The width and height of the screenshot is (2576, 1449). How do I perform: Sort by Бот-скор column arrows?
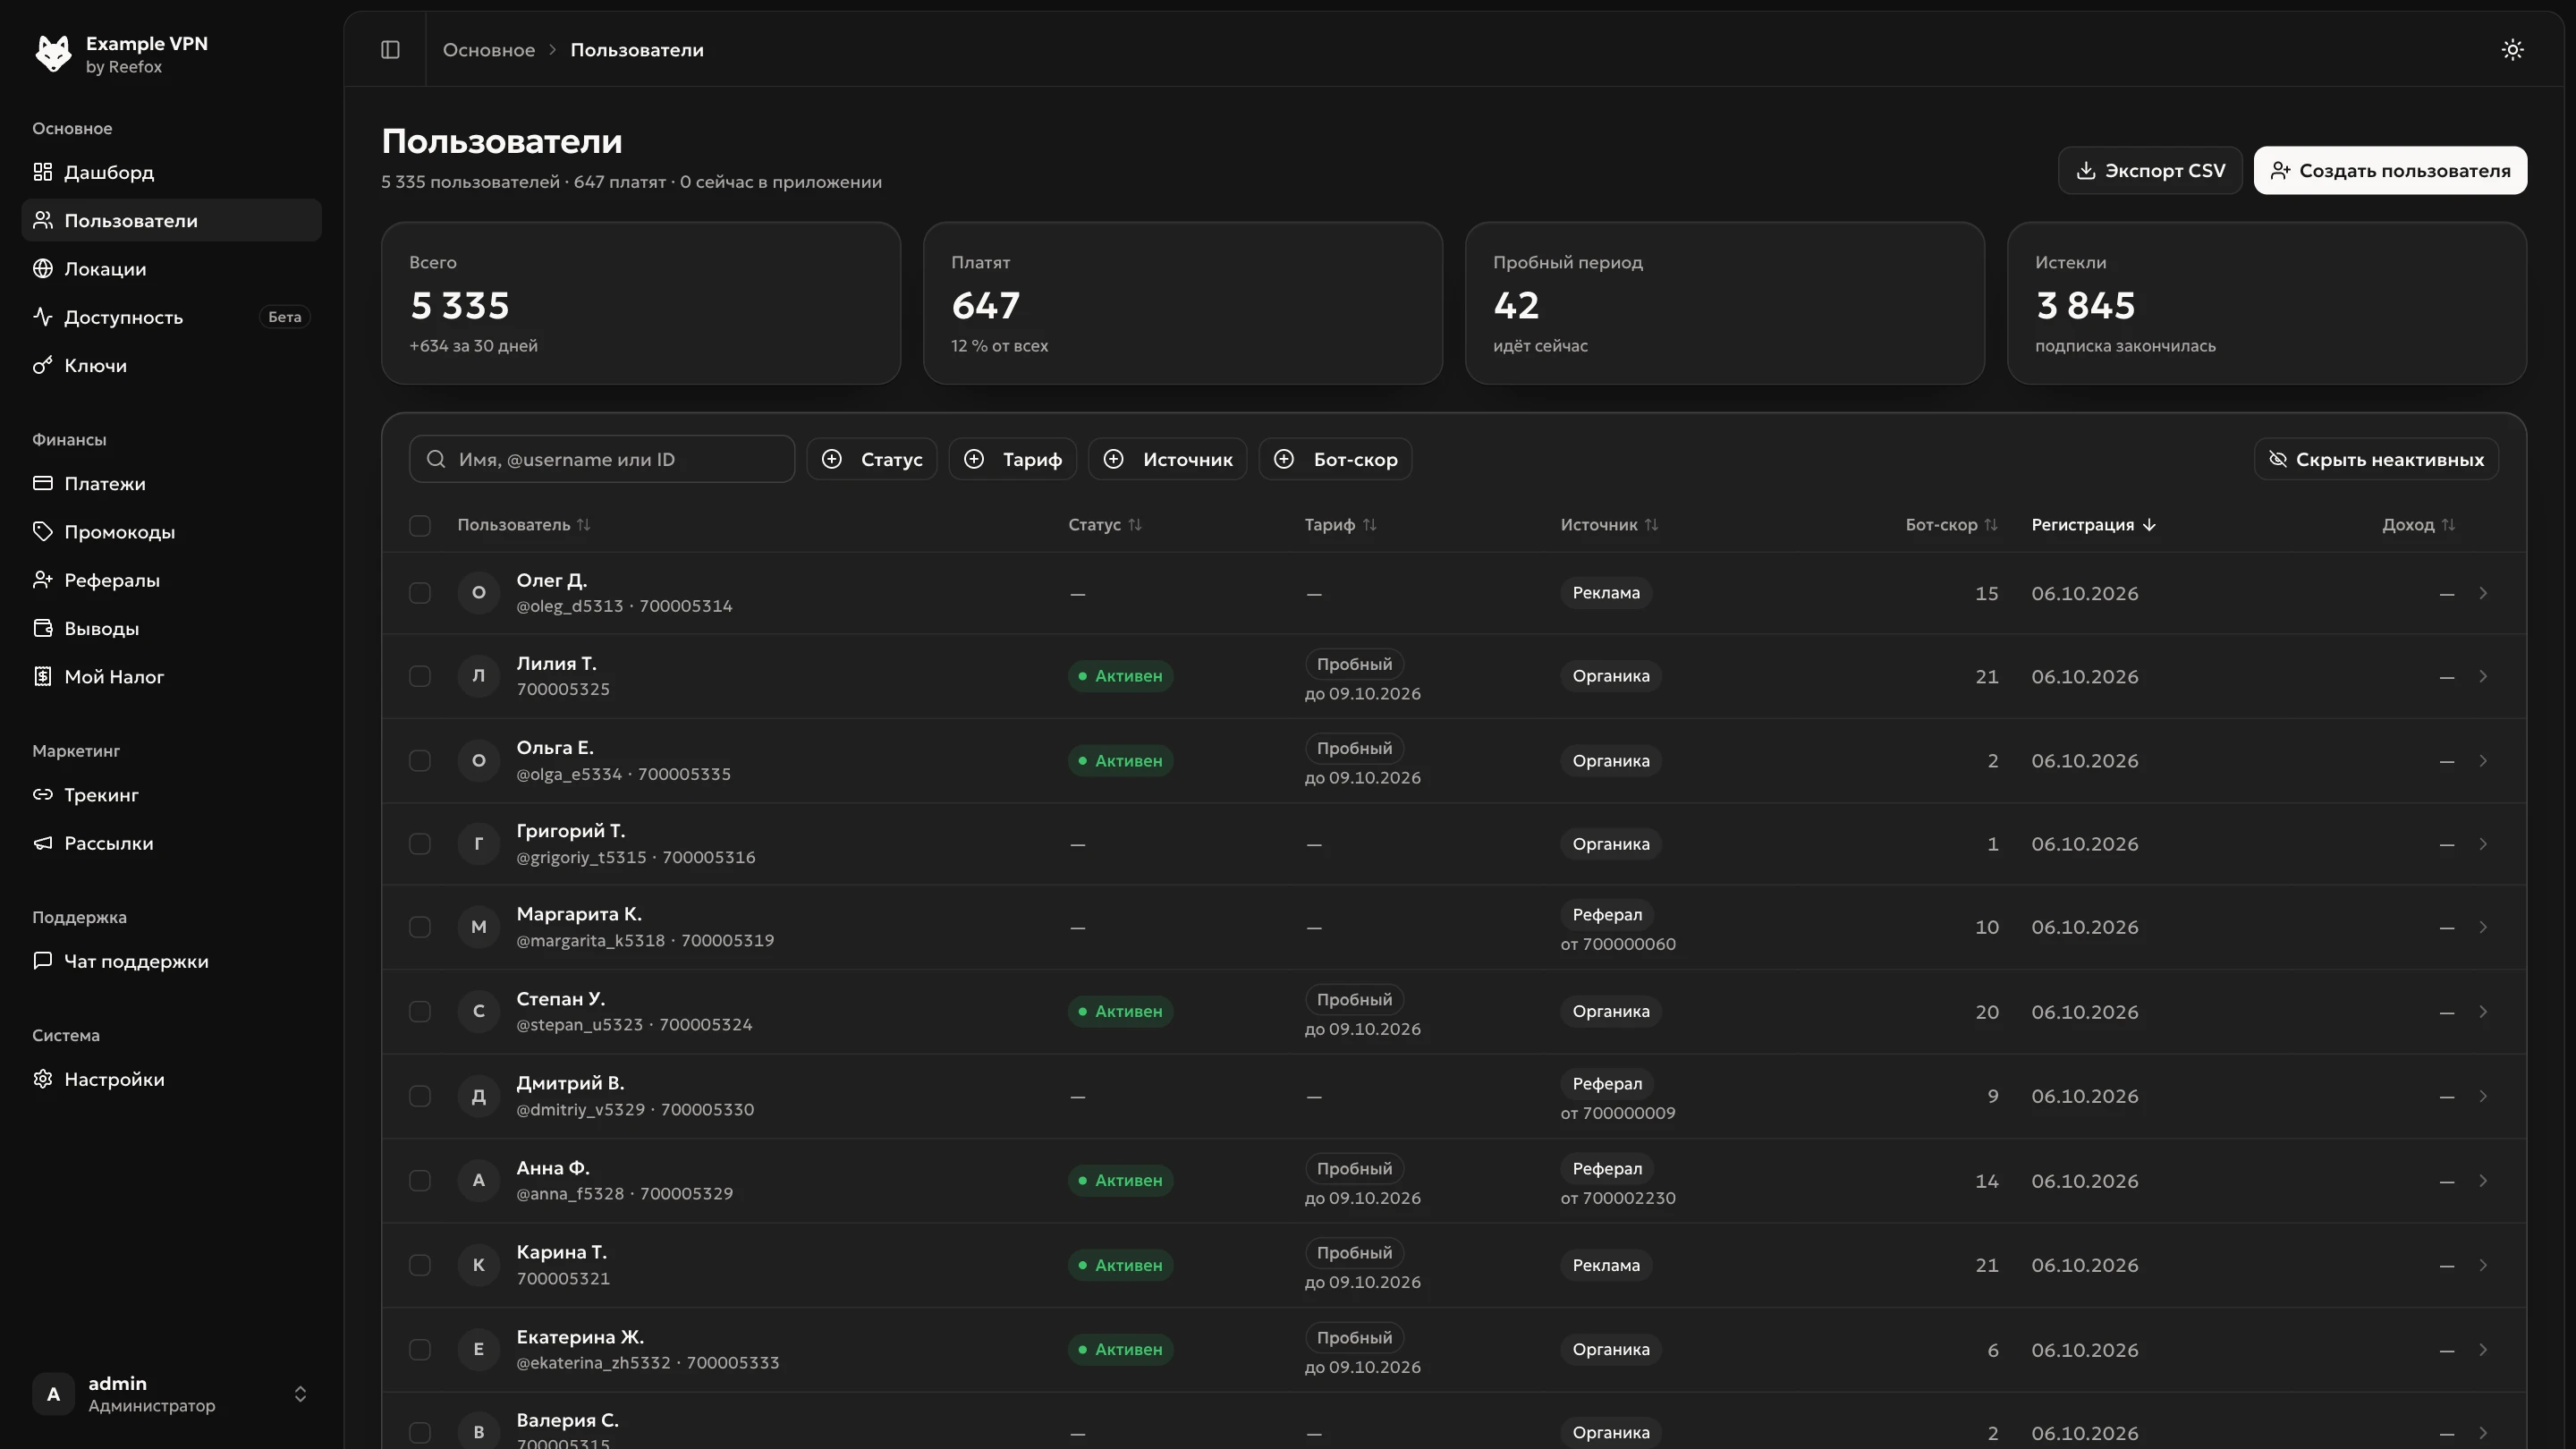tap(1991, 525)
